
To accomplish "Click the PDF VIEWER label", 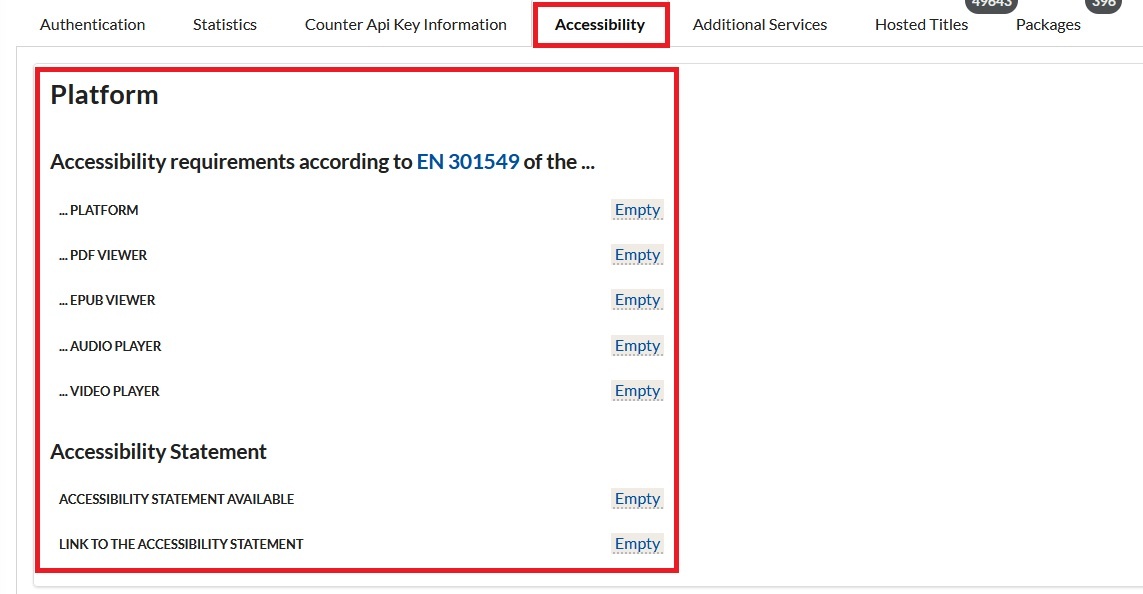I will [103, 255].
